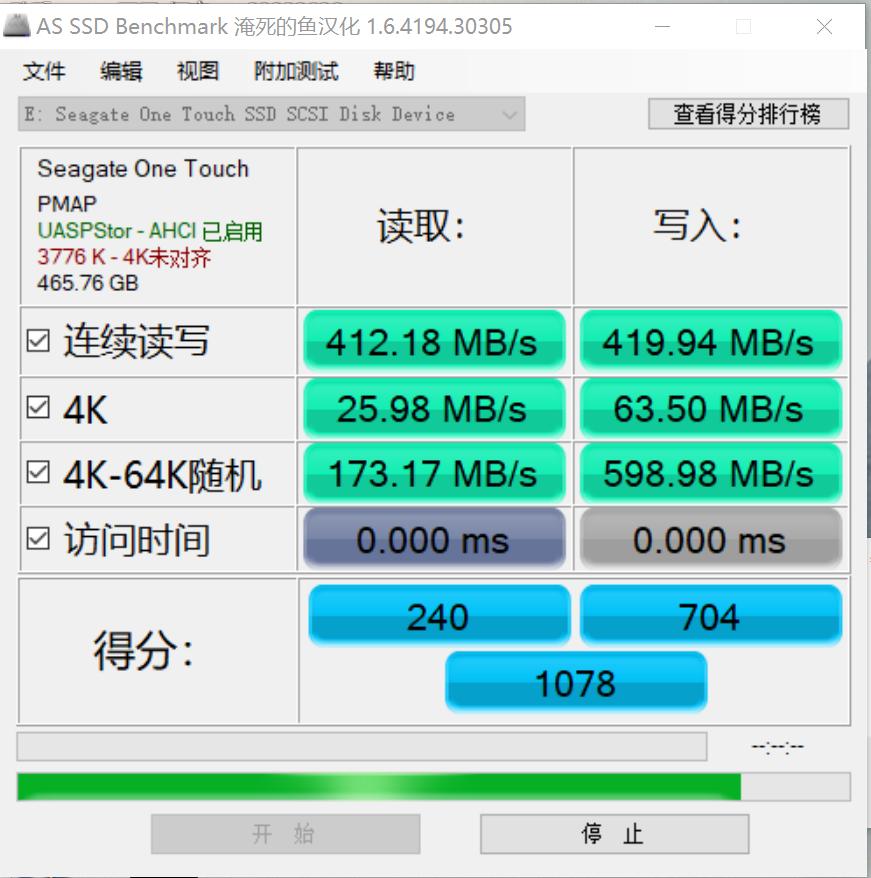The height and width of the screenshot is (878, 871).
Task: Disable the 4K-64K随机 random test
Action: tap(38, 473)
